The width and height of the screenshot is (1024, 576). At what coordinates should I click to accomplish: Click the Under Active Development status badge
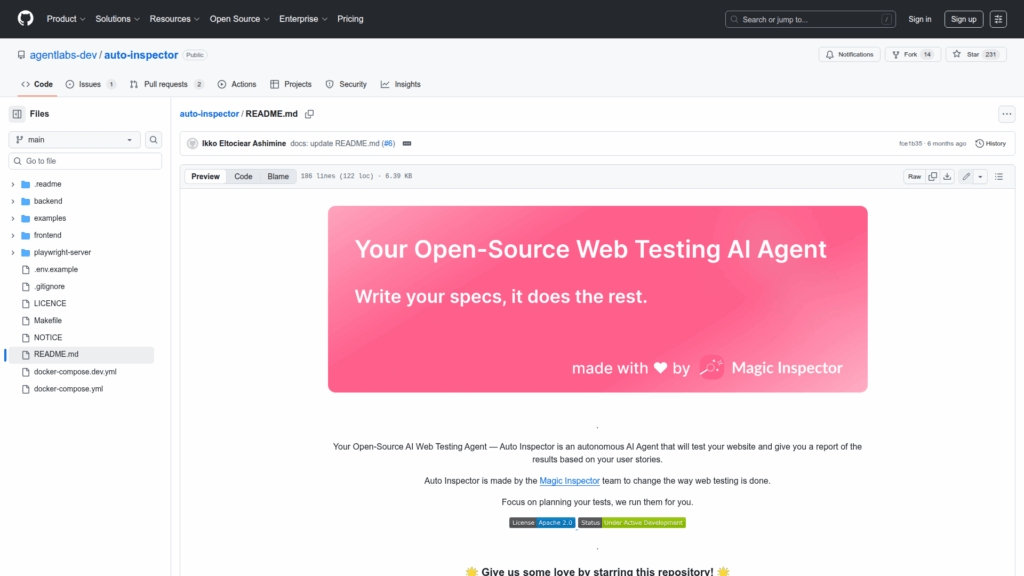[632, 522]
